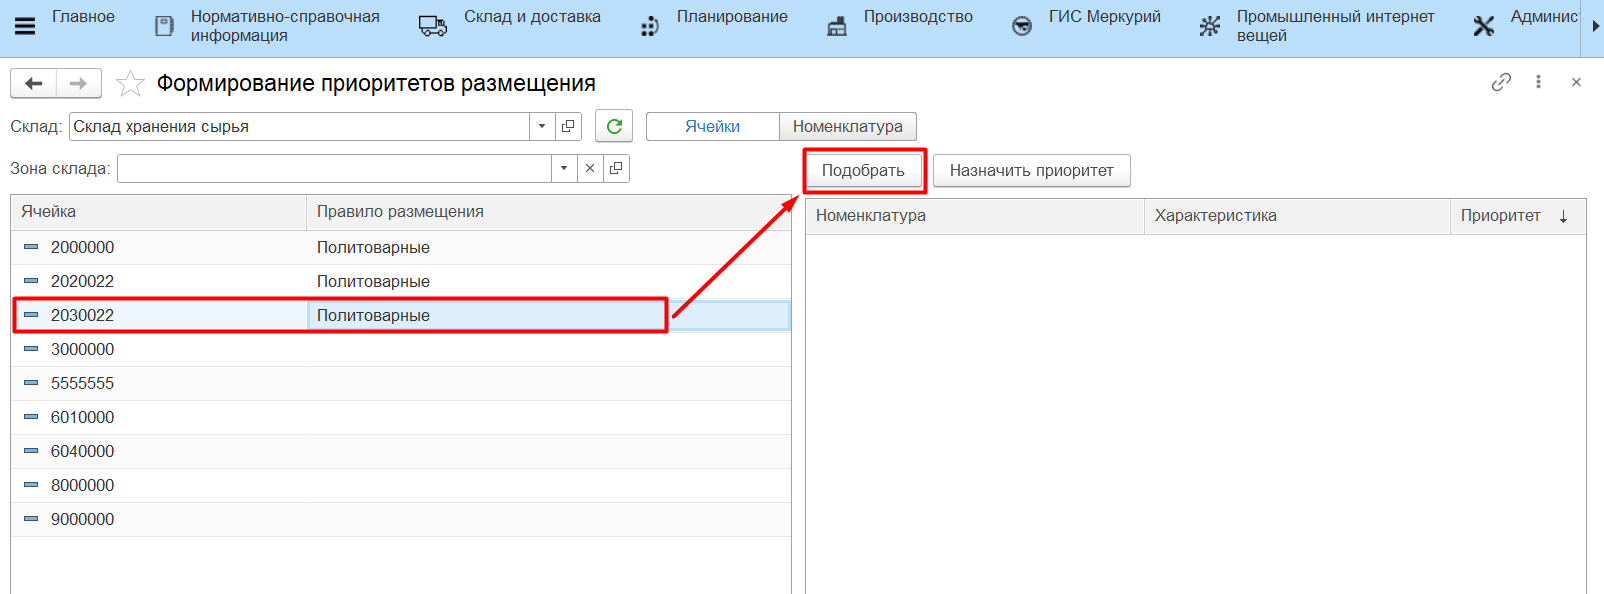Sort by the Приоритет column header

(1500, 216)
